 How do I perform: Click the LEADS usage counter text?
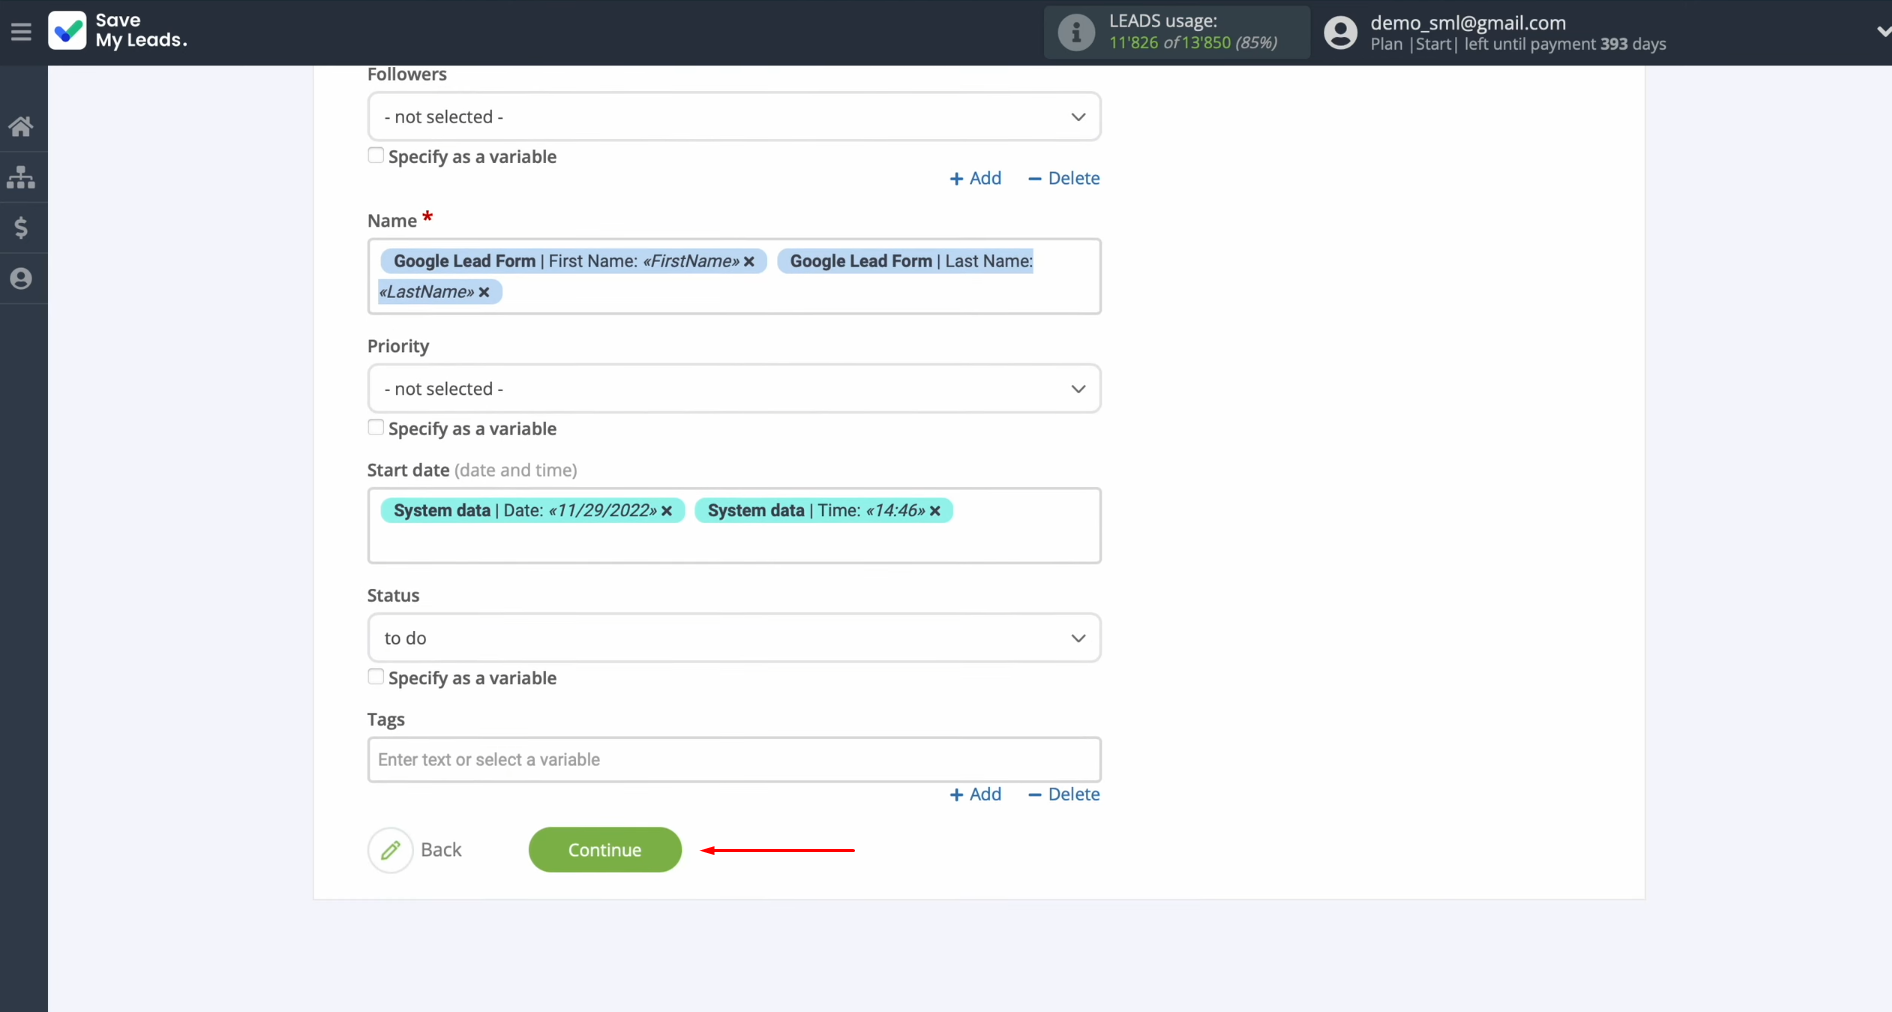tap(1193, 43)
